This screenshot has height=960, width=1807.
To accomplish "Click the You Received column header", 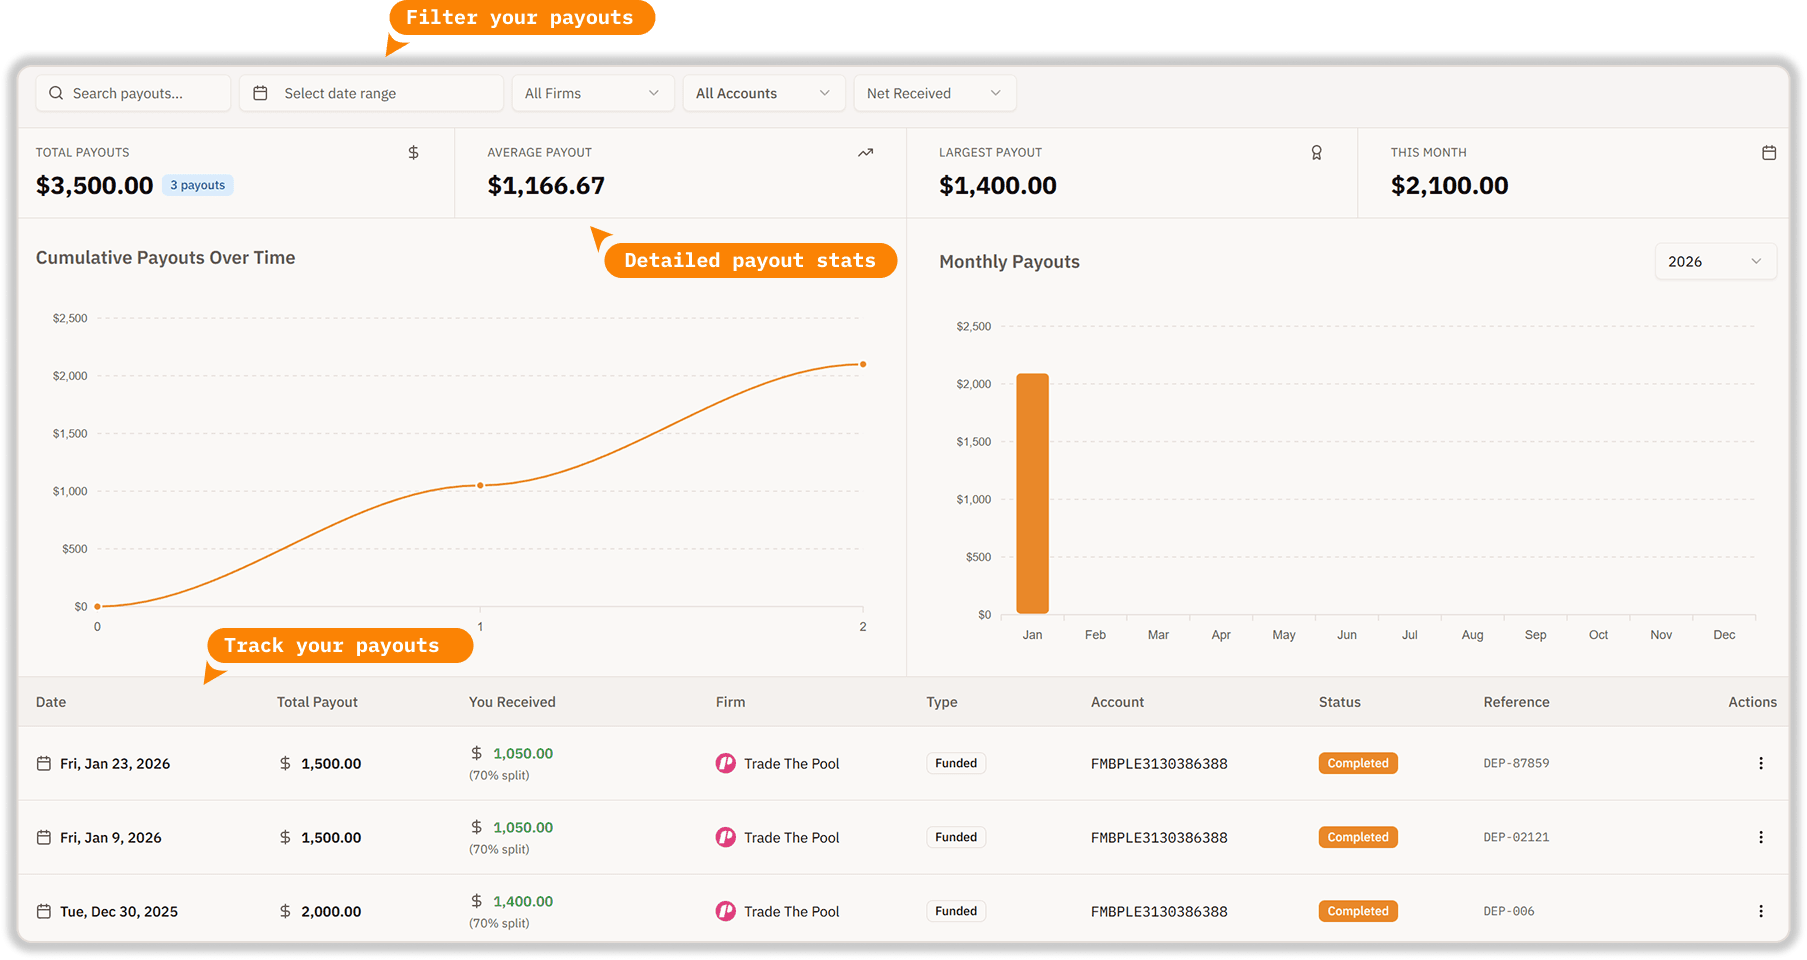I will pos(512,702).
